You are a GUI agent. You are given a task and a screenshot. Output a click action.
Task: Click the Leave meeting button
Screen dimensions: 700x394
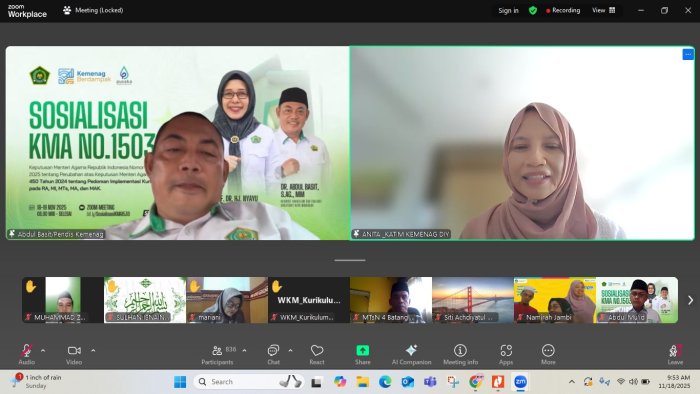click(x=675, y=354)
